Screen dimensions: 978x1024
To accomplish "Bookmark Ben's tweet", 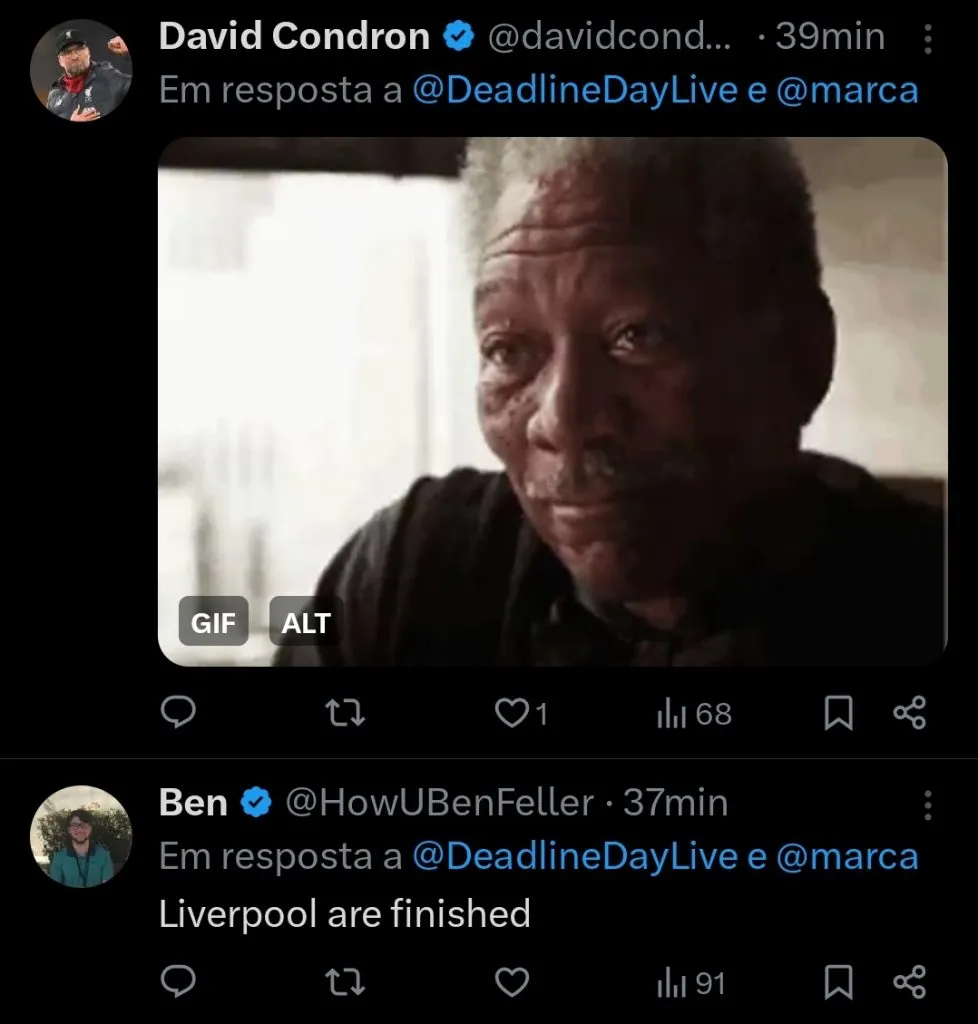I will click(838, 982).
